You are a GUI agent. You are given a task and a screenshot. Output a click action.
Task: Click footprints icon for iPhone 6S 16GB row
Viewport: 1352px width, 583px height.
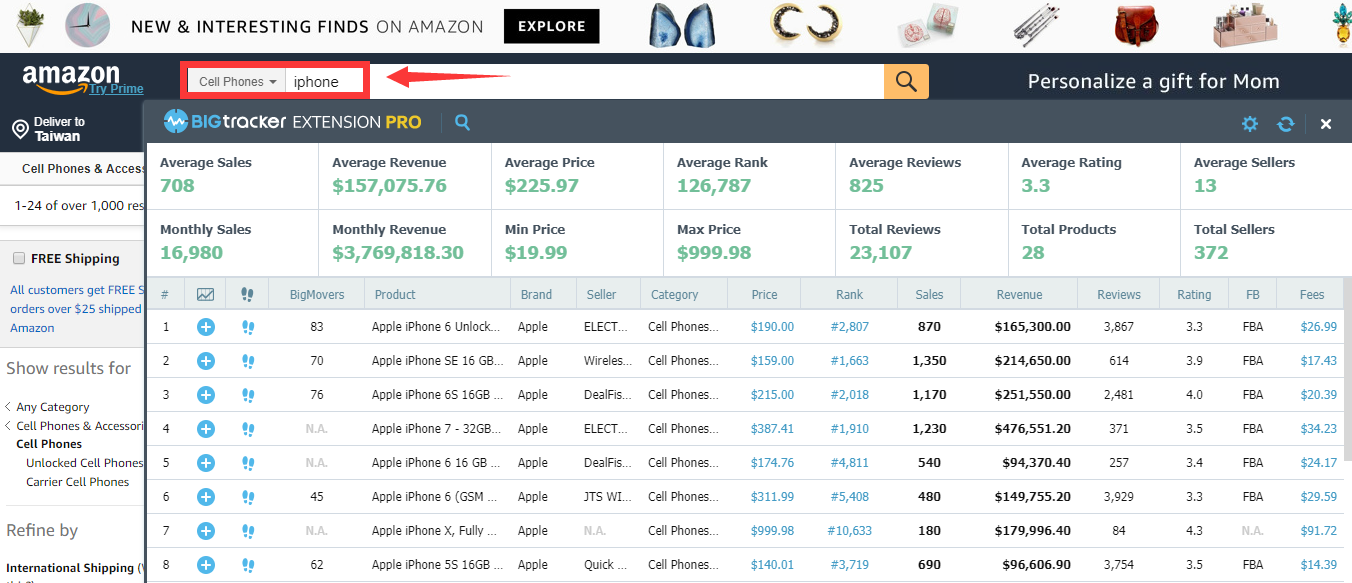coord(248,395)
